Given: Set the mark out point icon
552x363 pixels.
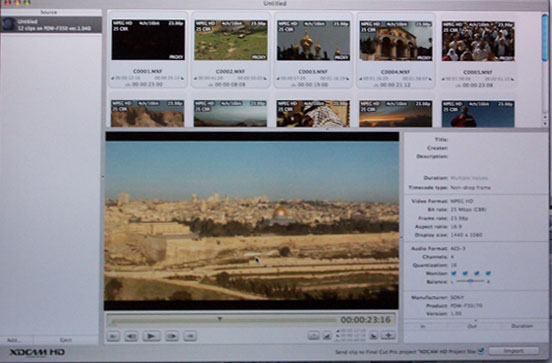Looking at the screenshot, I should tap(327, 336).
